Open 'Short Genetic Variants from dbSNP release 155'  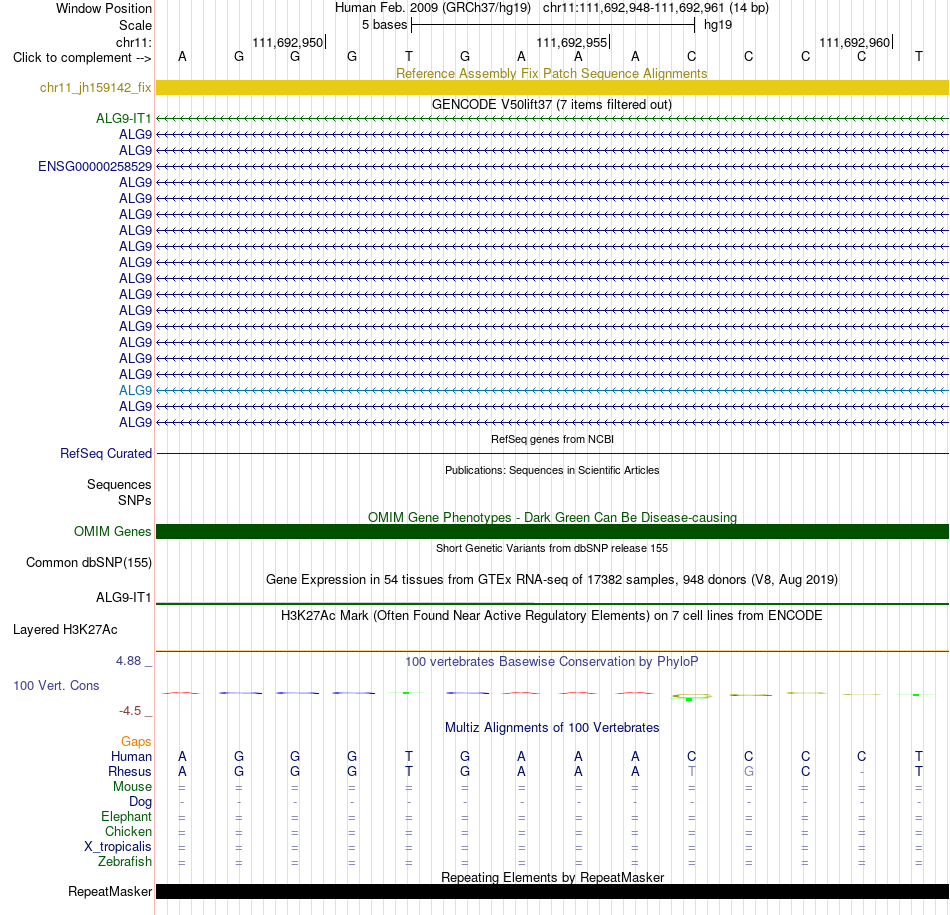pos(552,548)
